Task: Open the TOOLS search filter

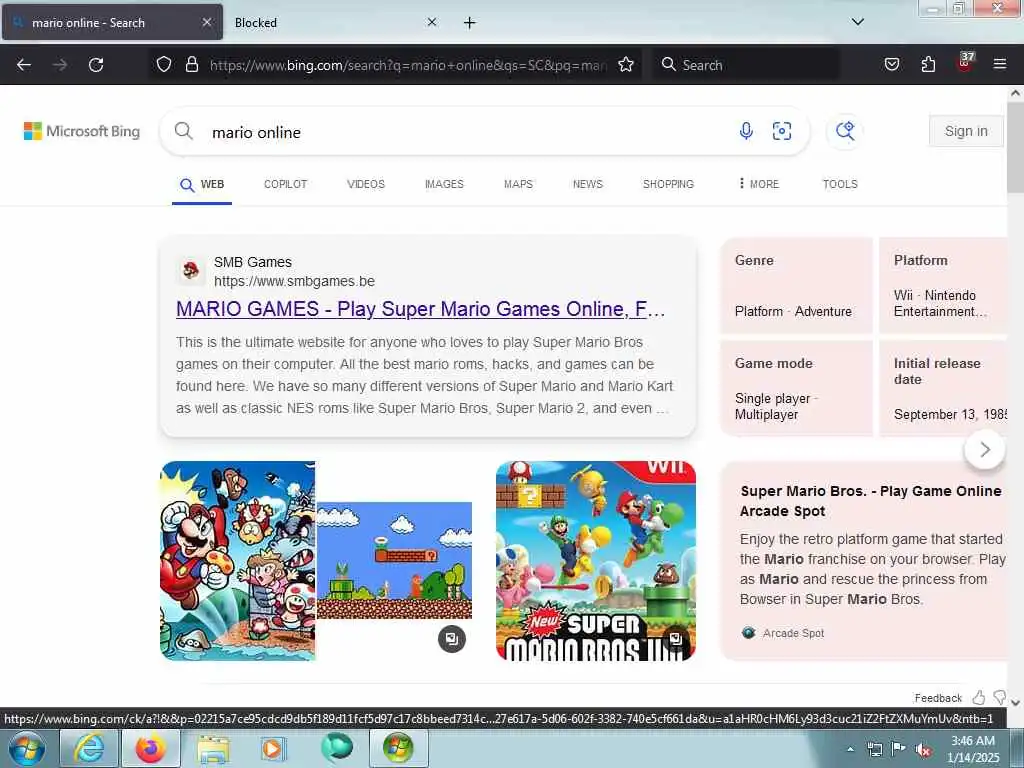Action: pyautogui.click(x=840, y=184)
